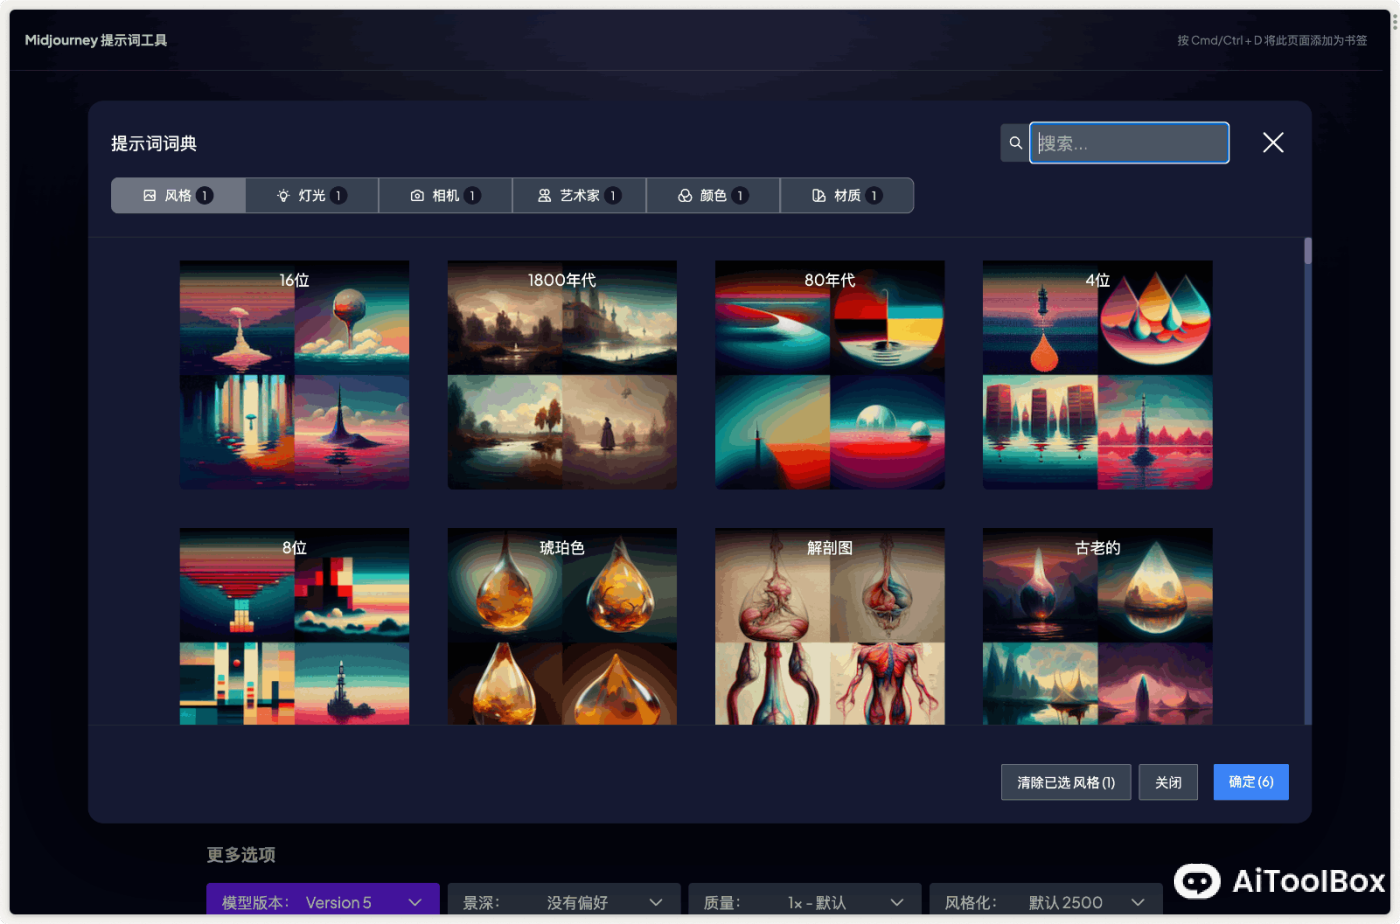The width and height of the screenshot is (1400, 924).
Task: Choose the 16位 style thumbnail
Action: click(x=294, y=375)
